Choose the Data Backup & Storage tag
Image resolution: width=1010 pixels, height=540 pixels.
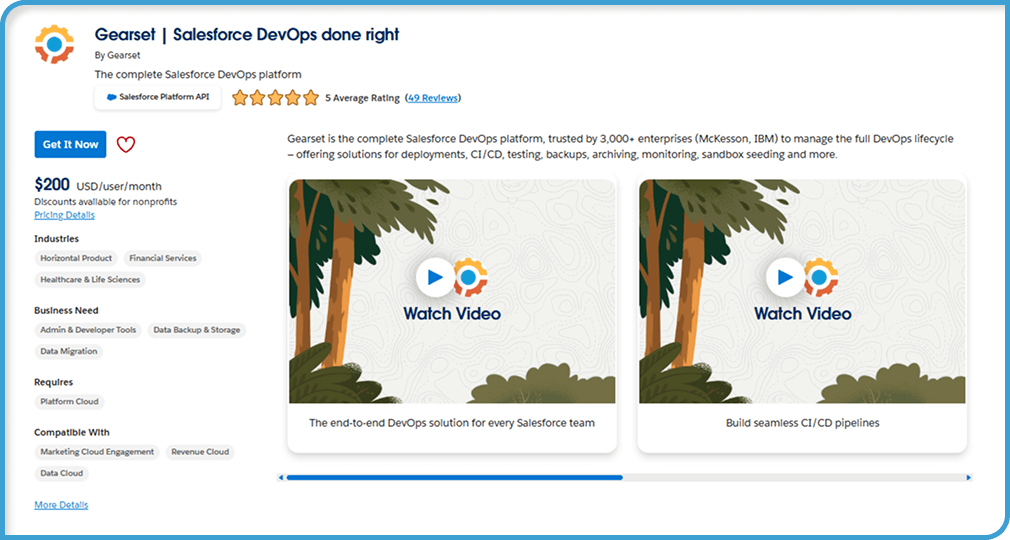196,330
